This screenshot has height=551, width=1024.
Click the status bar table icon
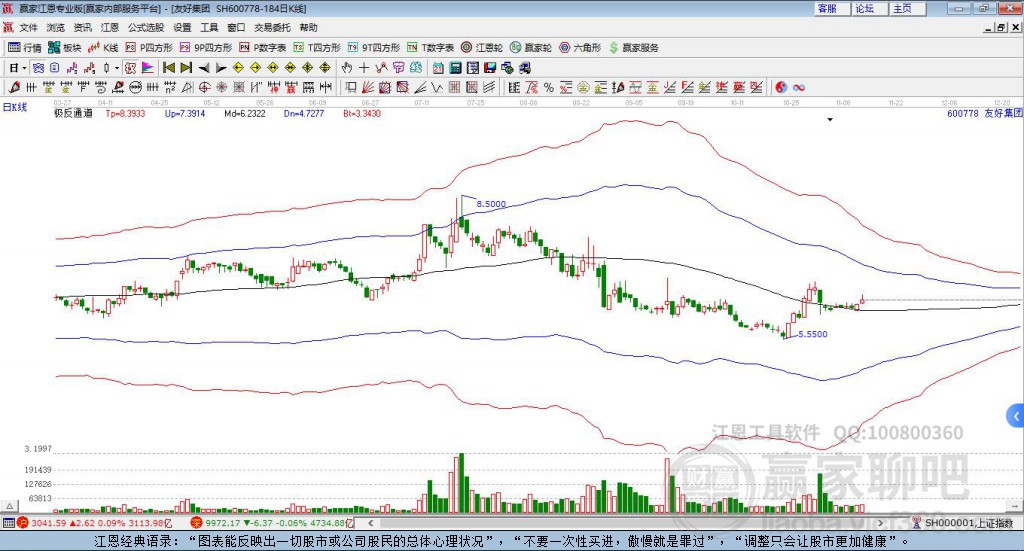pyautogui.click(x=8, y=523)
